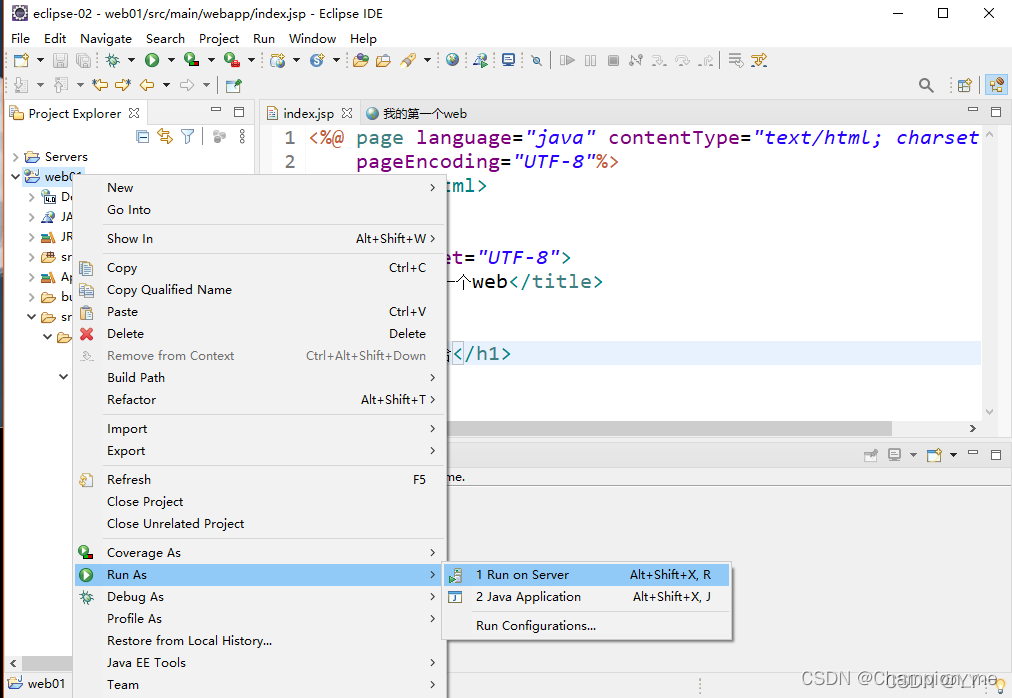The height and width of the screenshot is (698, 1012).
Task: Choose Delete from the context menu
Action: (259, 333)
